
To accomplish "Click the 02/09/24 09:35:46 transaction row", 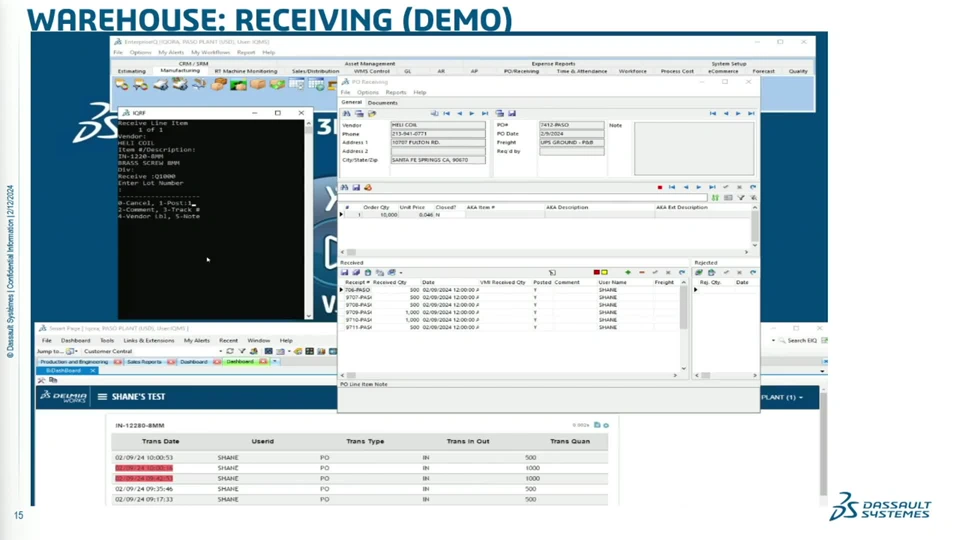I will click(360, 489).
